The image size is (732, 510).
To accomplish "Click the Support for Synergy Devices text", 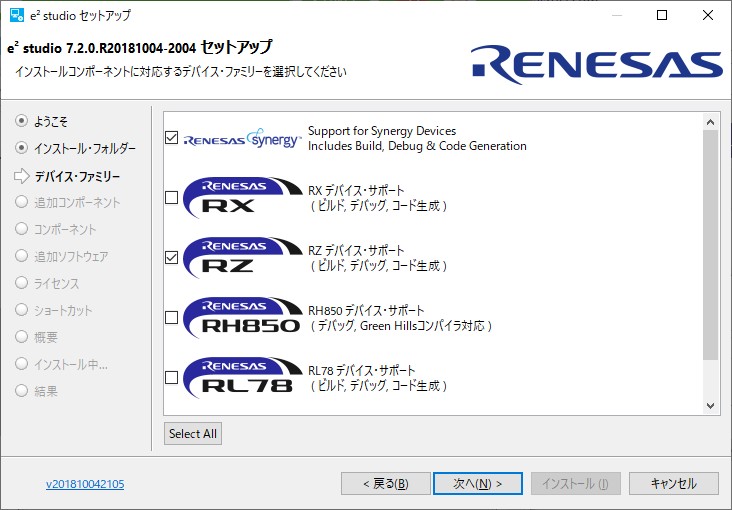I will coord(382,131).
